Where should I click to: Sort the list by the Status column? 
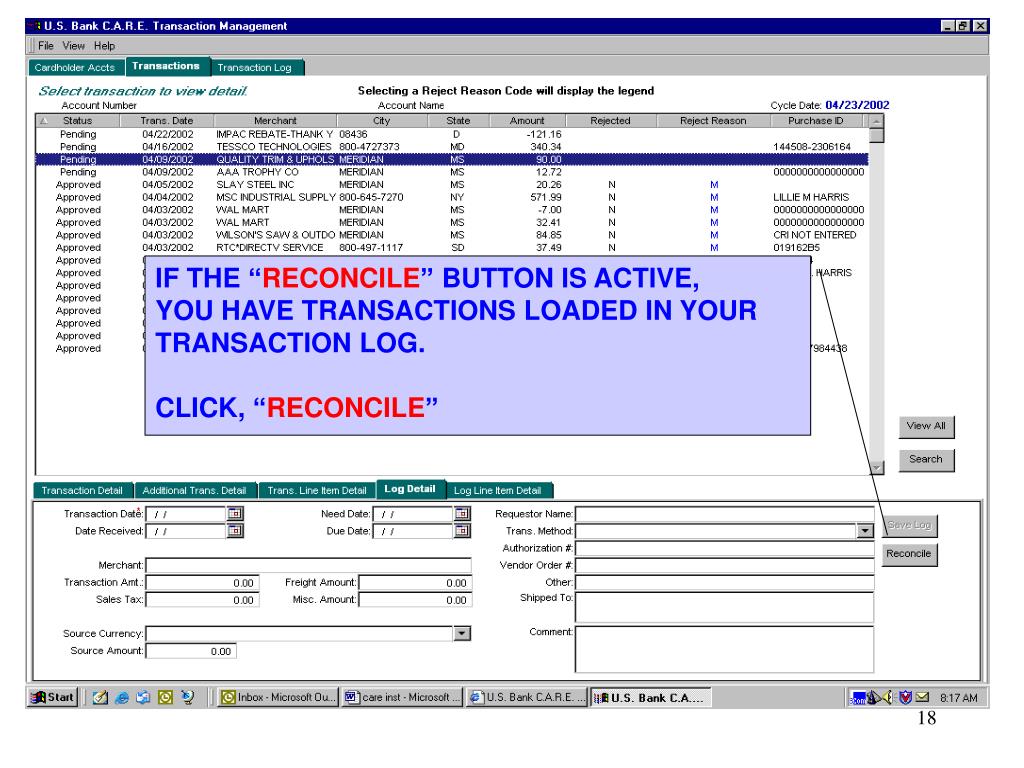(78, 120)
